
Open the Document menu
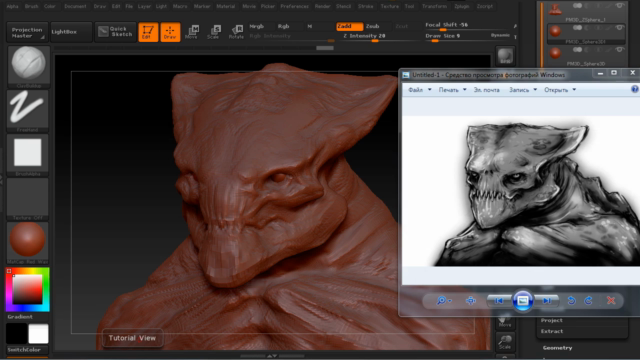point(76,7)
